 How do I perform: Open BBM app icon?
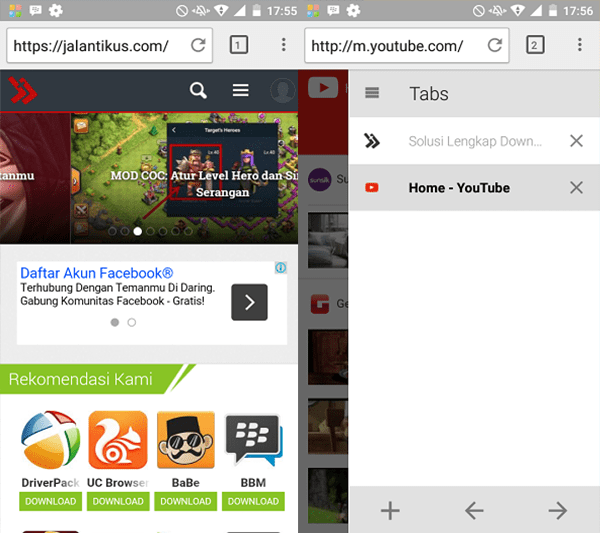(x=253, y=440)
